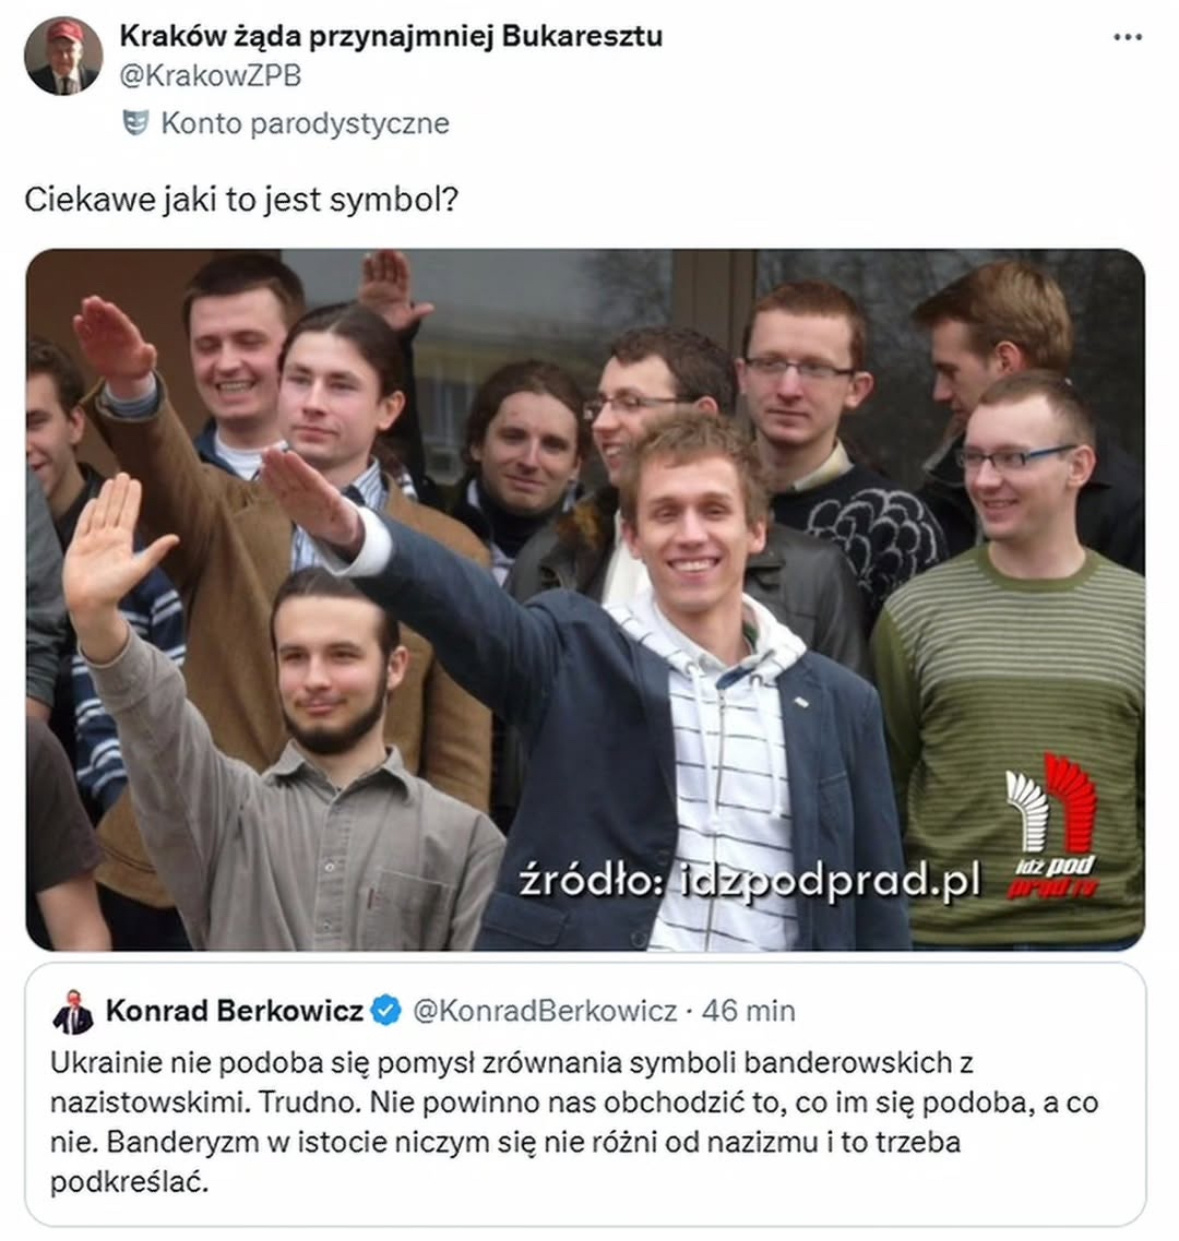Open the three-dot more options menu
This screenshot has height=1241, width=1179.
tap(1127, 37)
